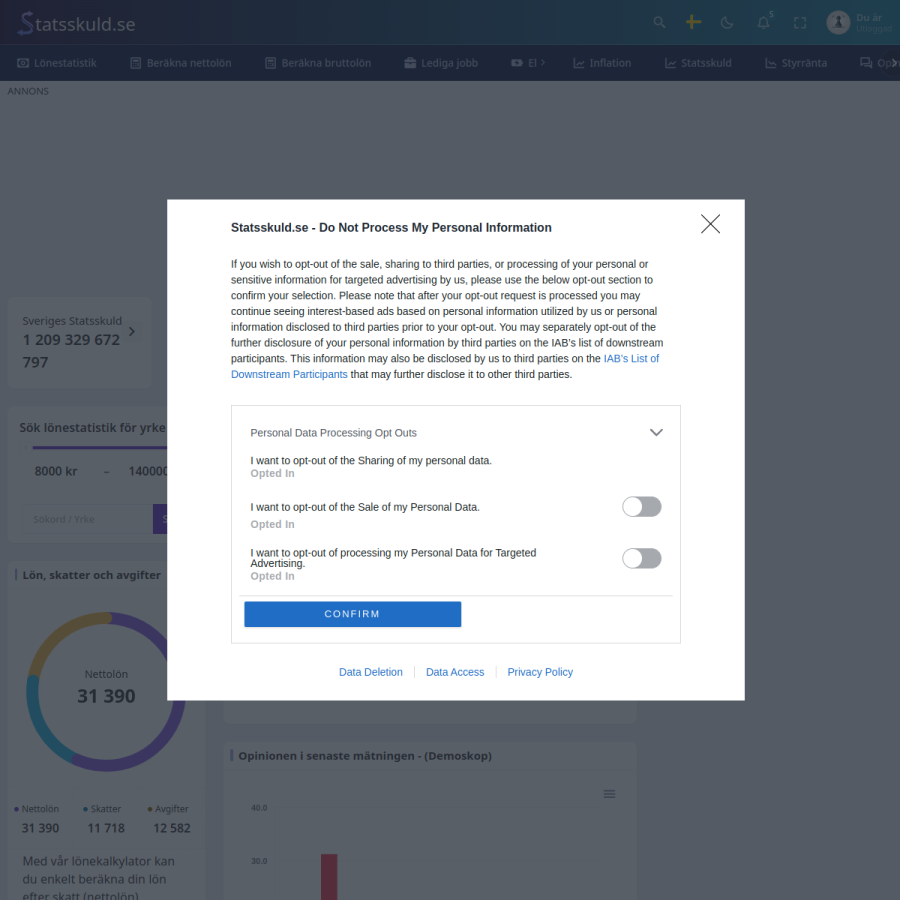This screenshot has width=900, height=900.
Task: Click the Lediga jobb briefcase icon
Action: pos(410,63)
